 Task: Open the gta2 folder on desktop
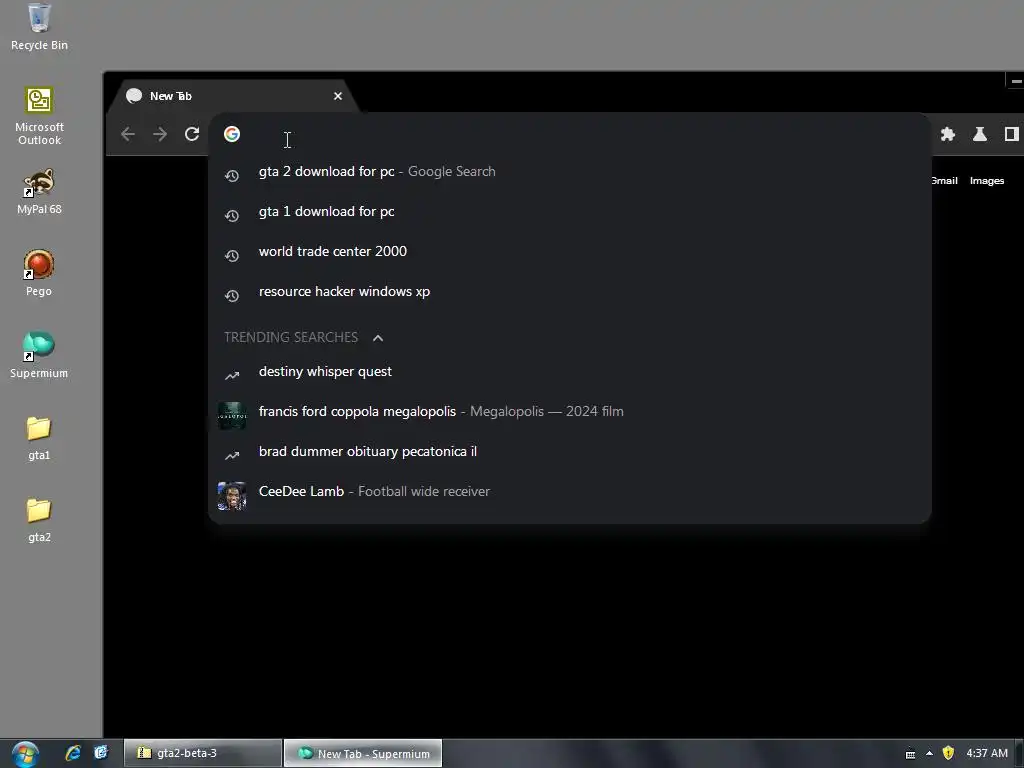click(39, 520)
